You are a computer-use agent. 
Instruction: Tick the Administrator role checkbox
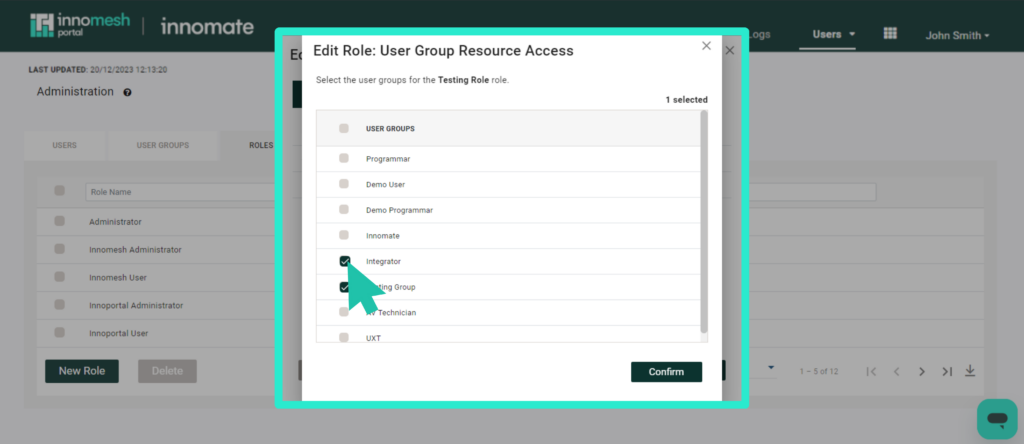59,221
